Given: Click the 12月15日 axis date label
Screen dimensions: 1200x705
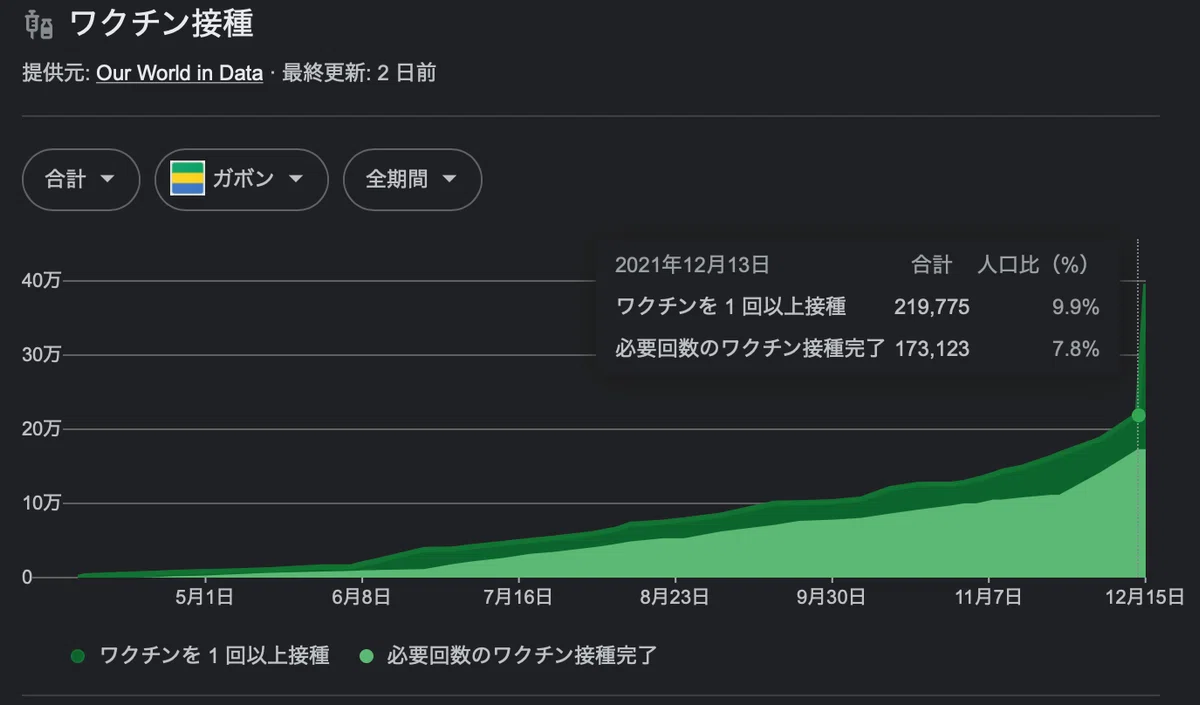Looking at the screenshot, I should click(1145, 597).
